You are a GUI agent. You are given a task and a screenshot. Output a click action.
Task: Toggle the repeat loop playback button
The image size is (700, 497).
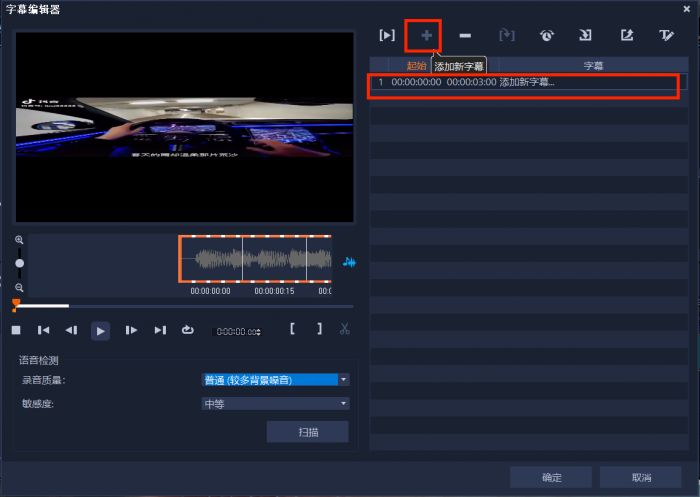coord(188,330)
